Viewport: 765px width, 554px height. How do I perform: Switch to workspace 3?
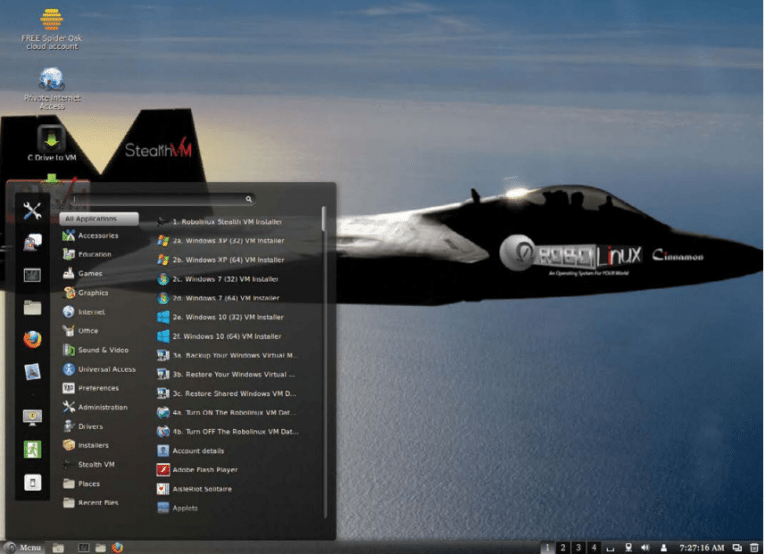point(579,548)
